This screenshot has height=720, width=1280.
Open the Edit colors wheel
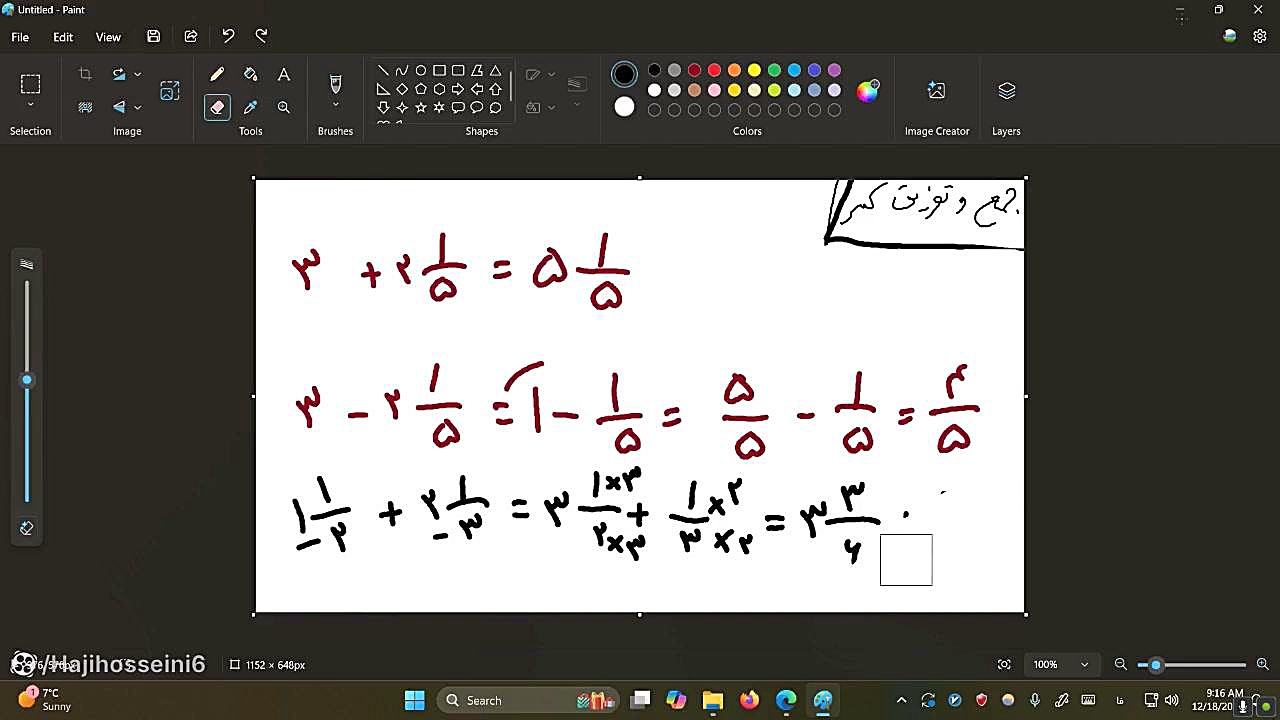tap(868, 91)
